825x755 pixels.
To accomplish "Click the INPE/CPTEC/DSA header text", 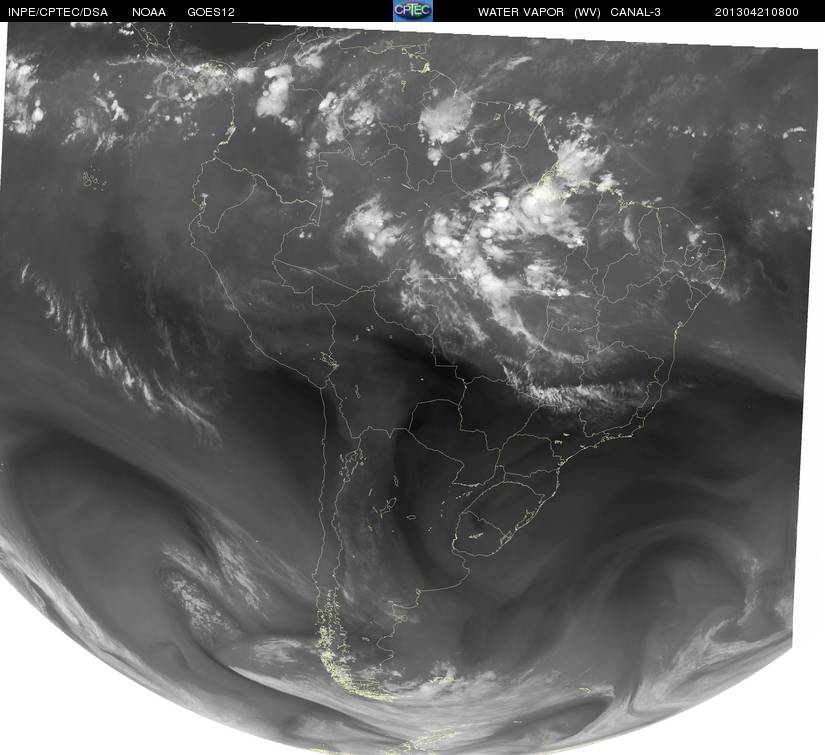I will [57, 12].
